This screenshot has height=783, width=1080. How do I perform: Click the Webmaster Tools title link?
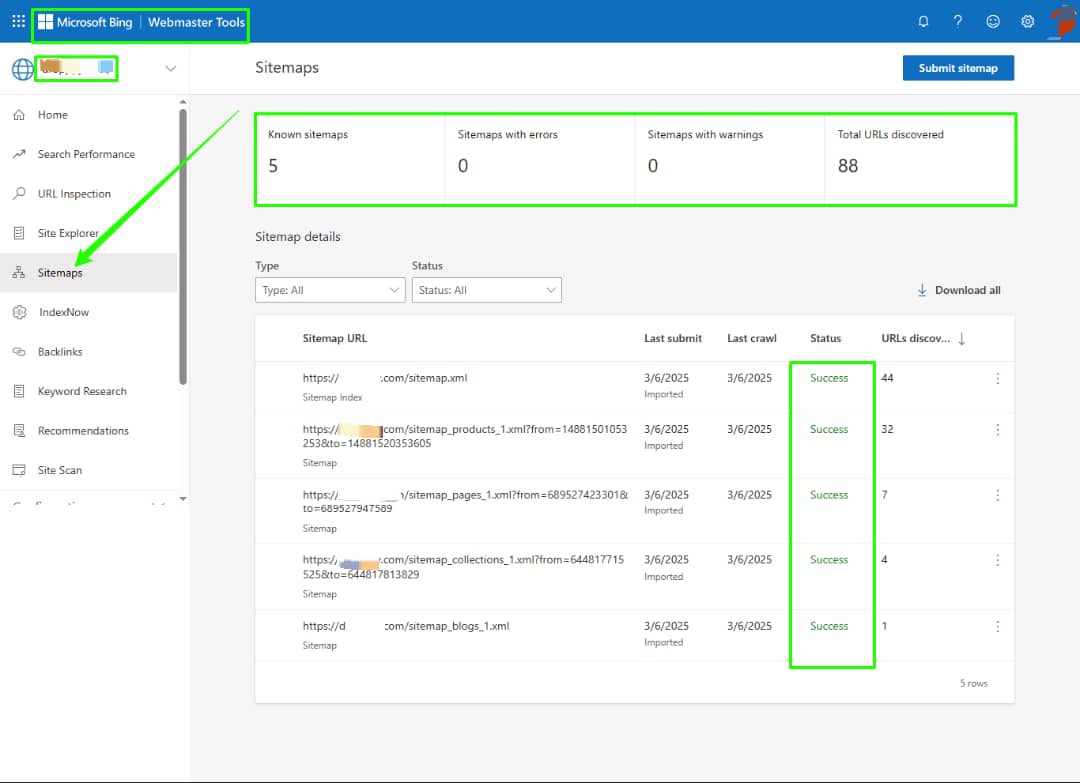[x=196, y=22]
